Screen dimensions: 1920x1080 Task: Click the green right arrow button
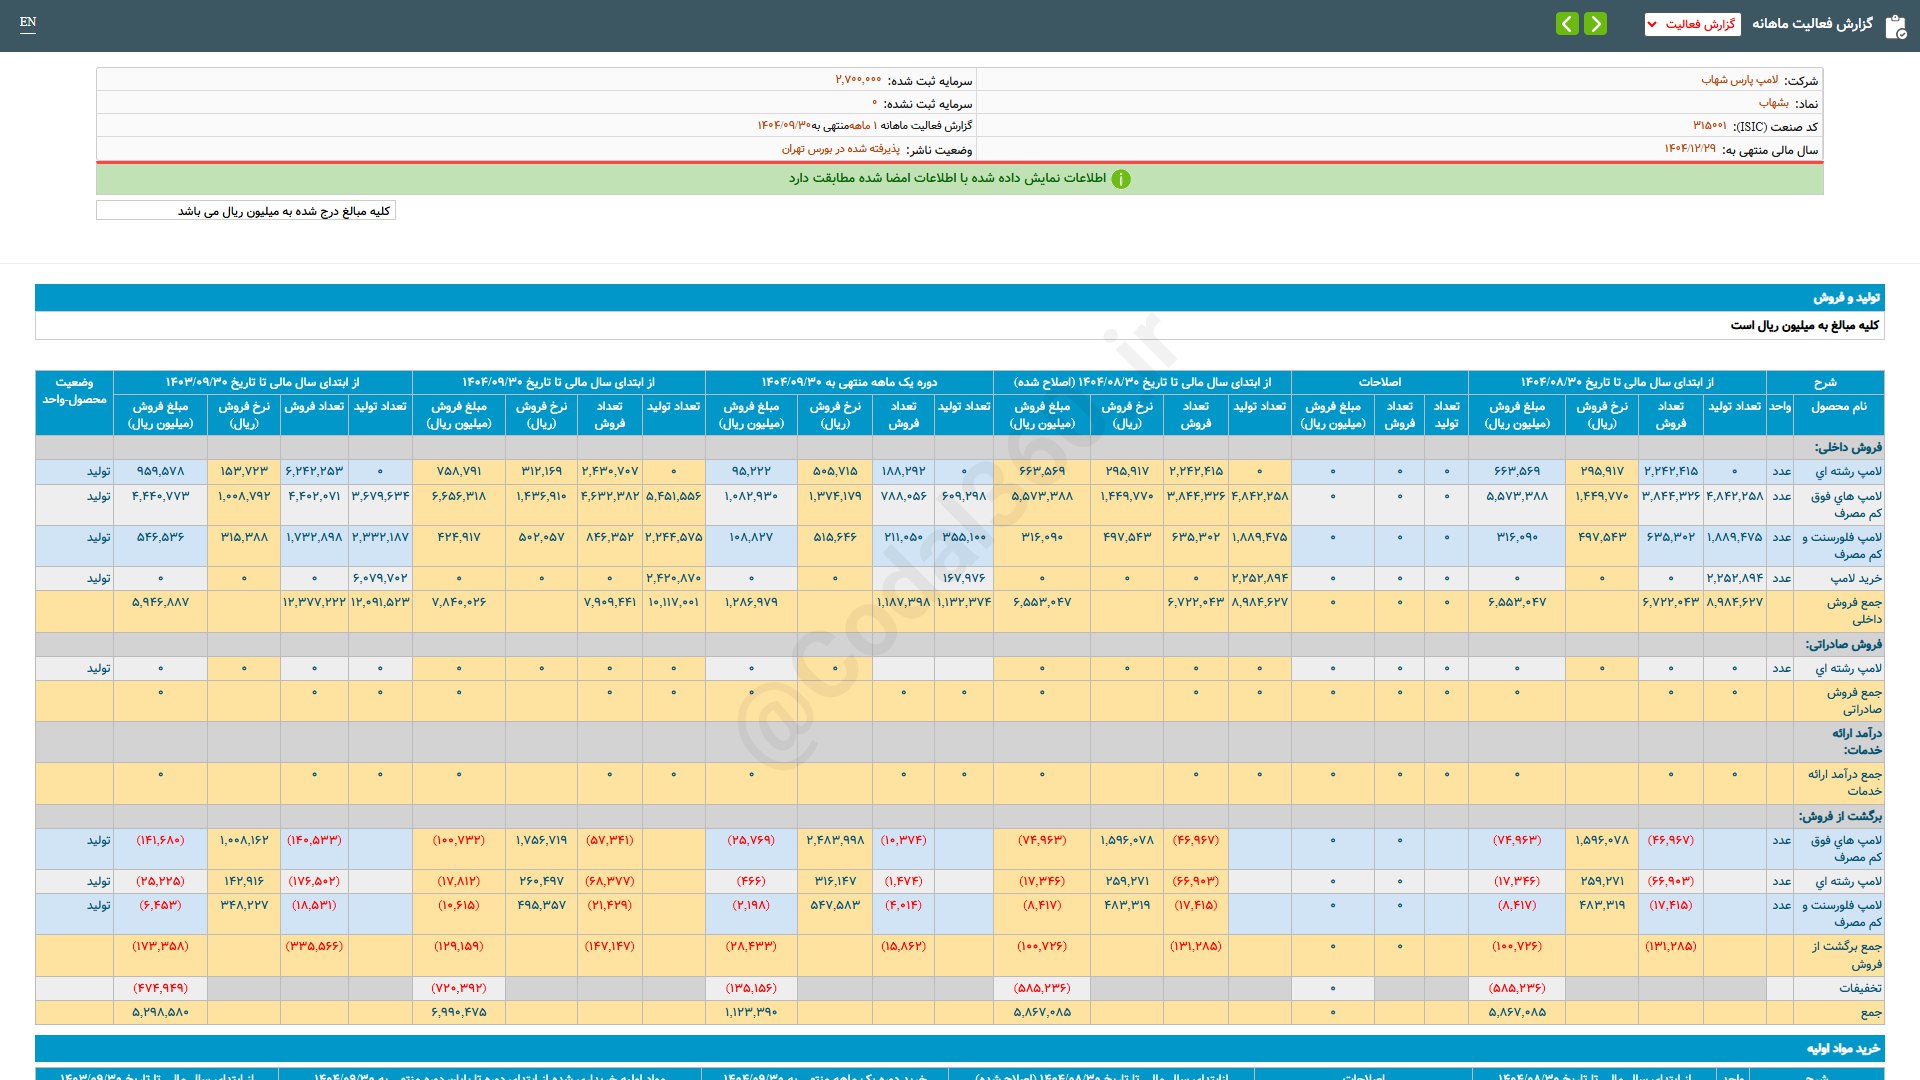pyautogui.click(x=1596, y=24)
